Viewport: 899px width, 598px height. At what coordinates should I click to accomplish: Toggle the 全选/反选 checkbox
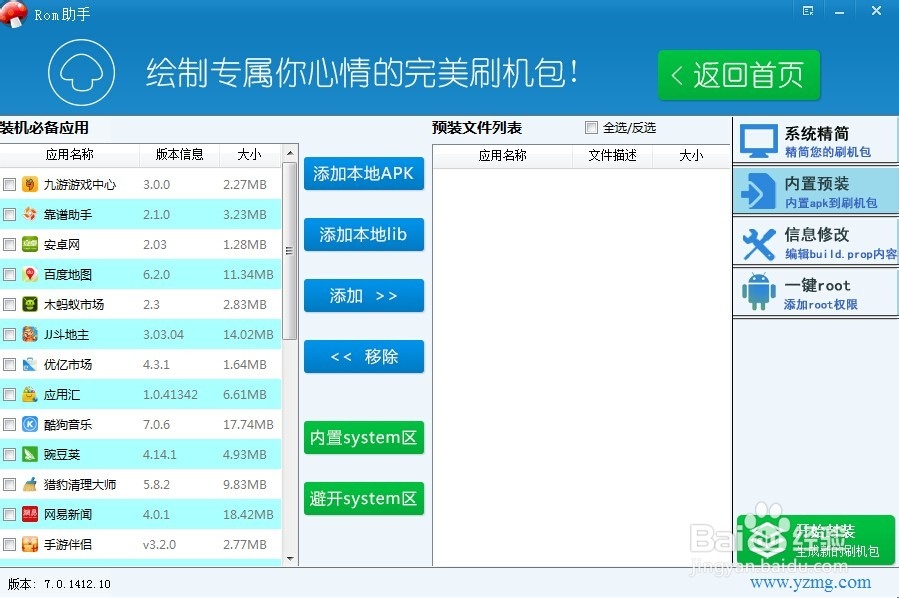click(x=591, y=127)
